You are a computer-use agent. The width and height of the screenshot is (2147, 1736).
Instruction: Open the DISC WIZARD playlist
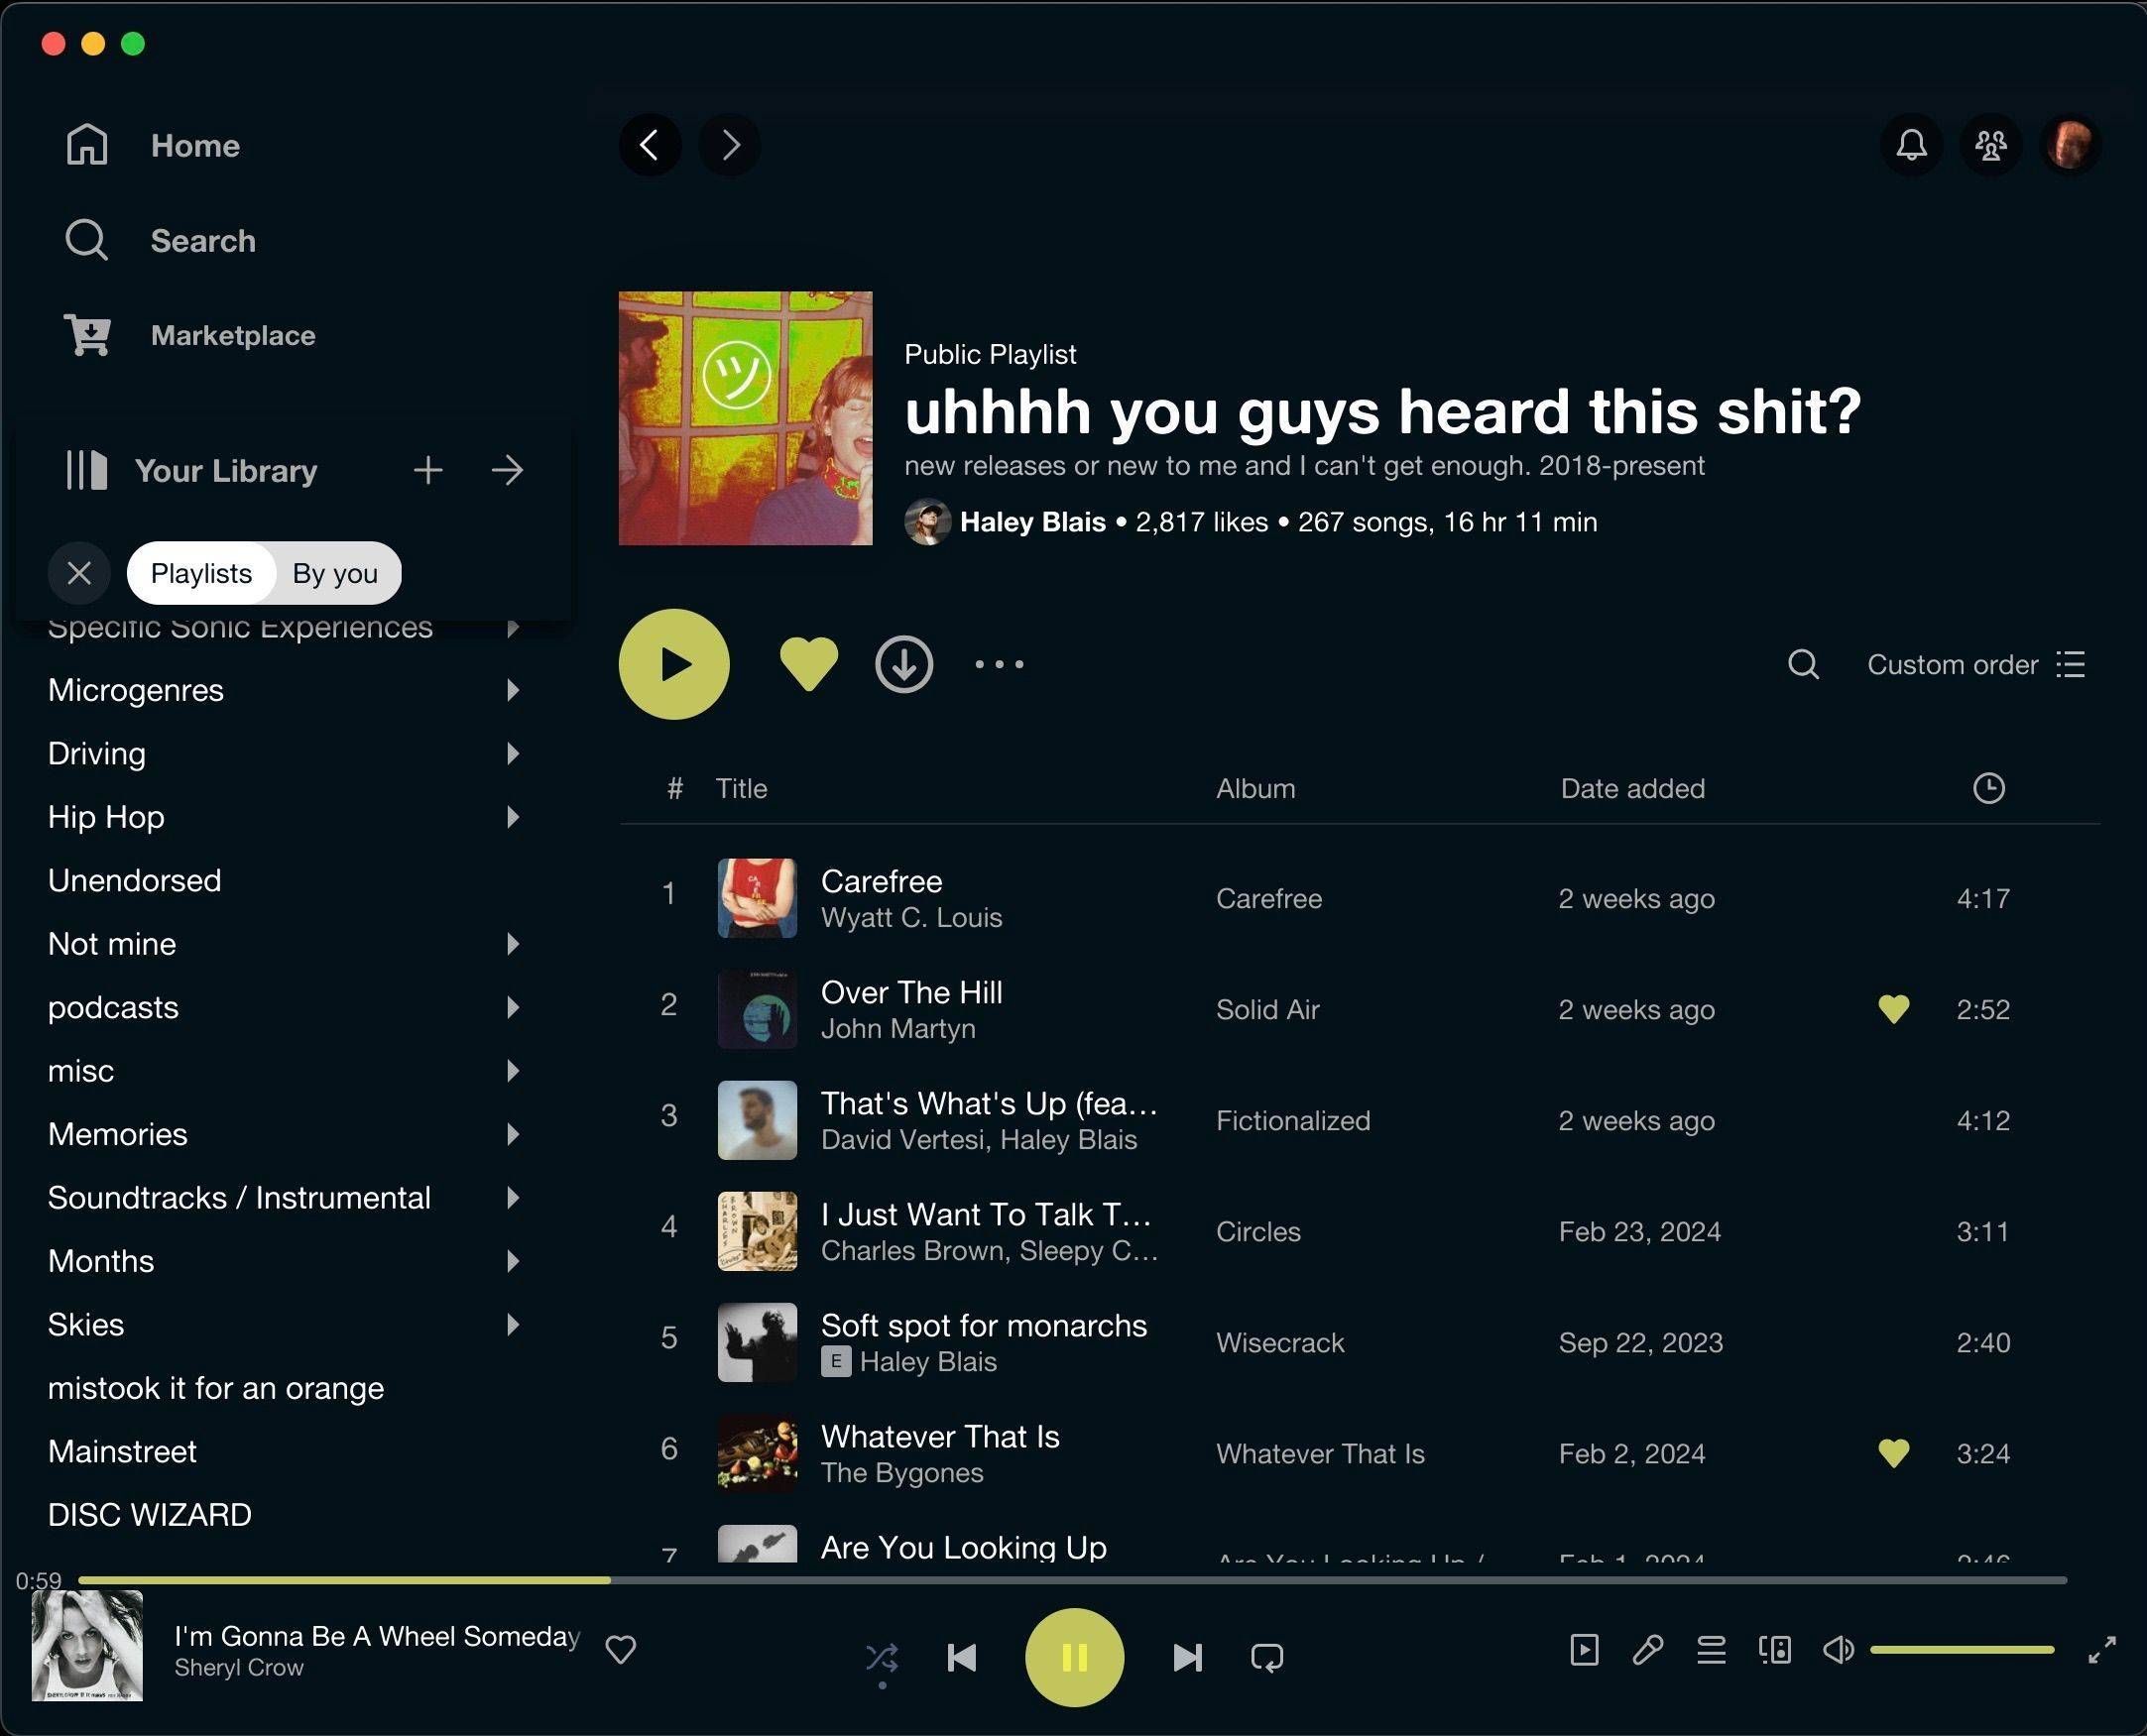click(150, 1515)
